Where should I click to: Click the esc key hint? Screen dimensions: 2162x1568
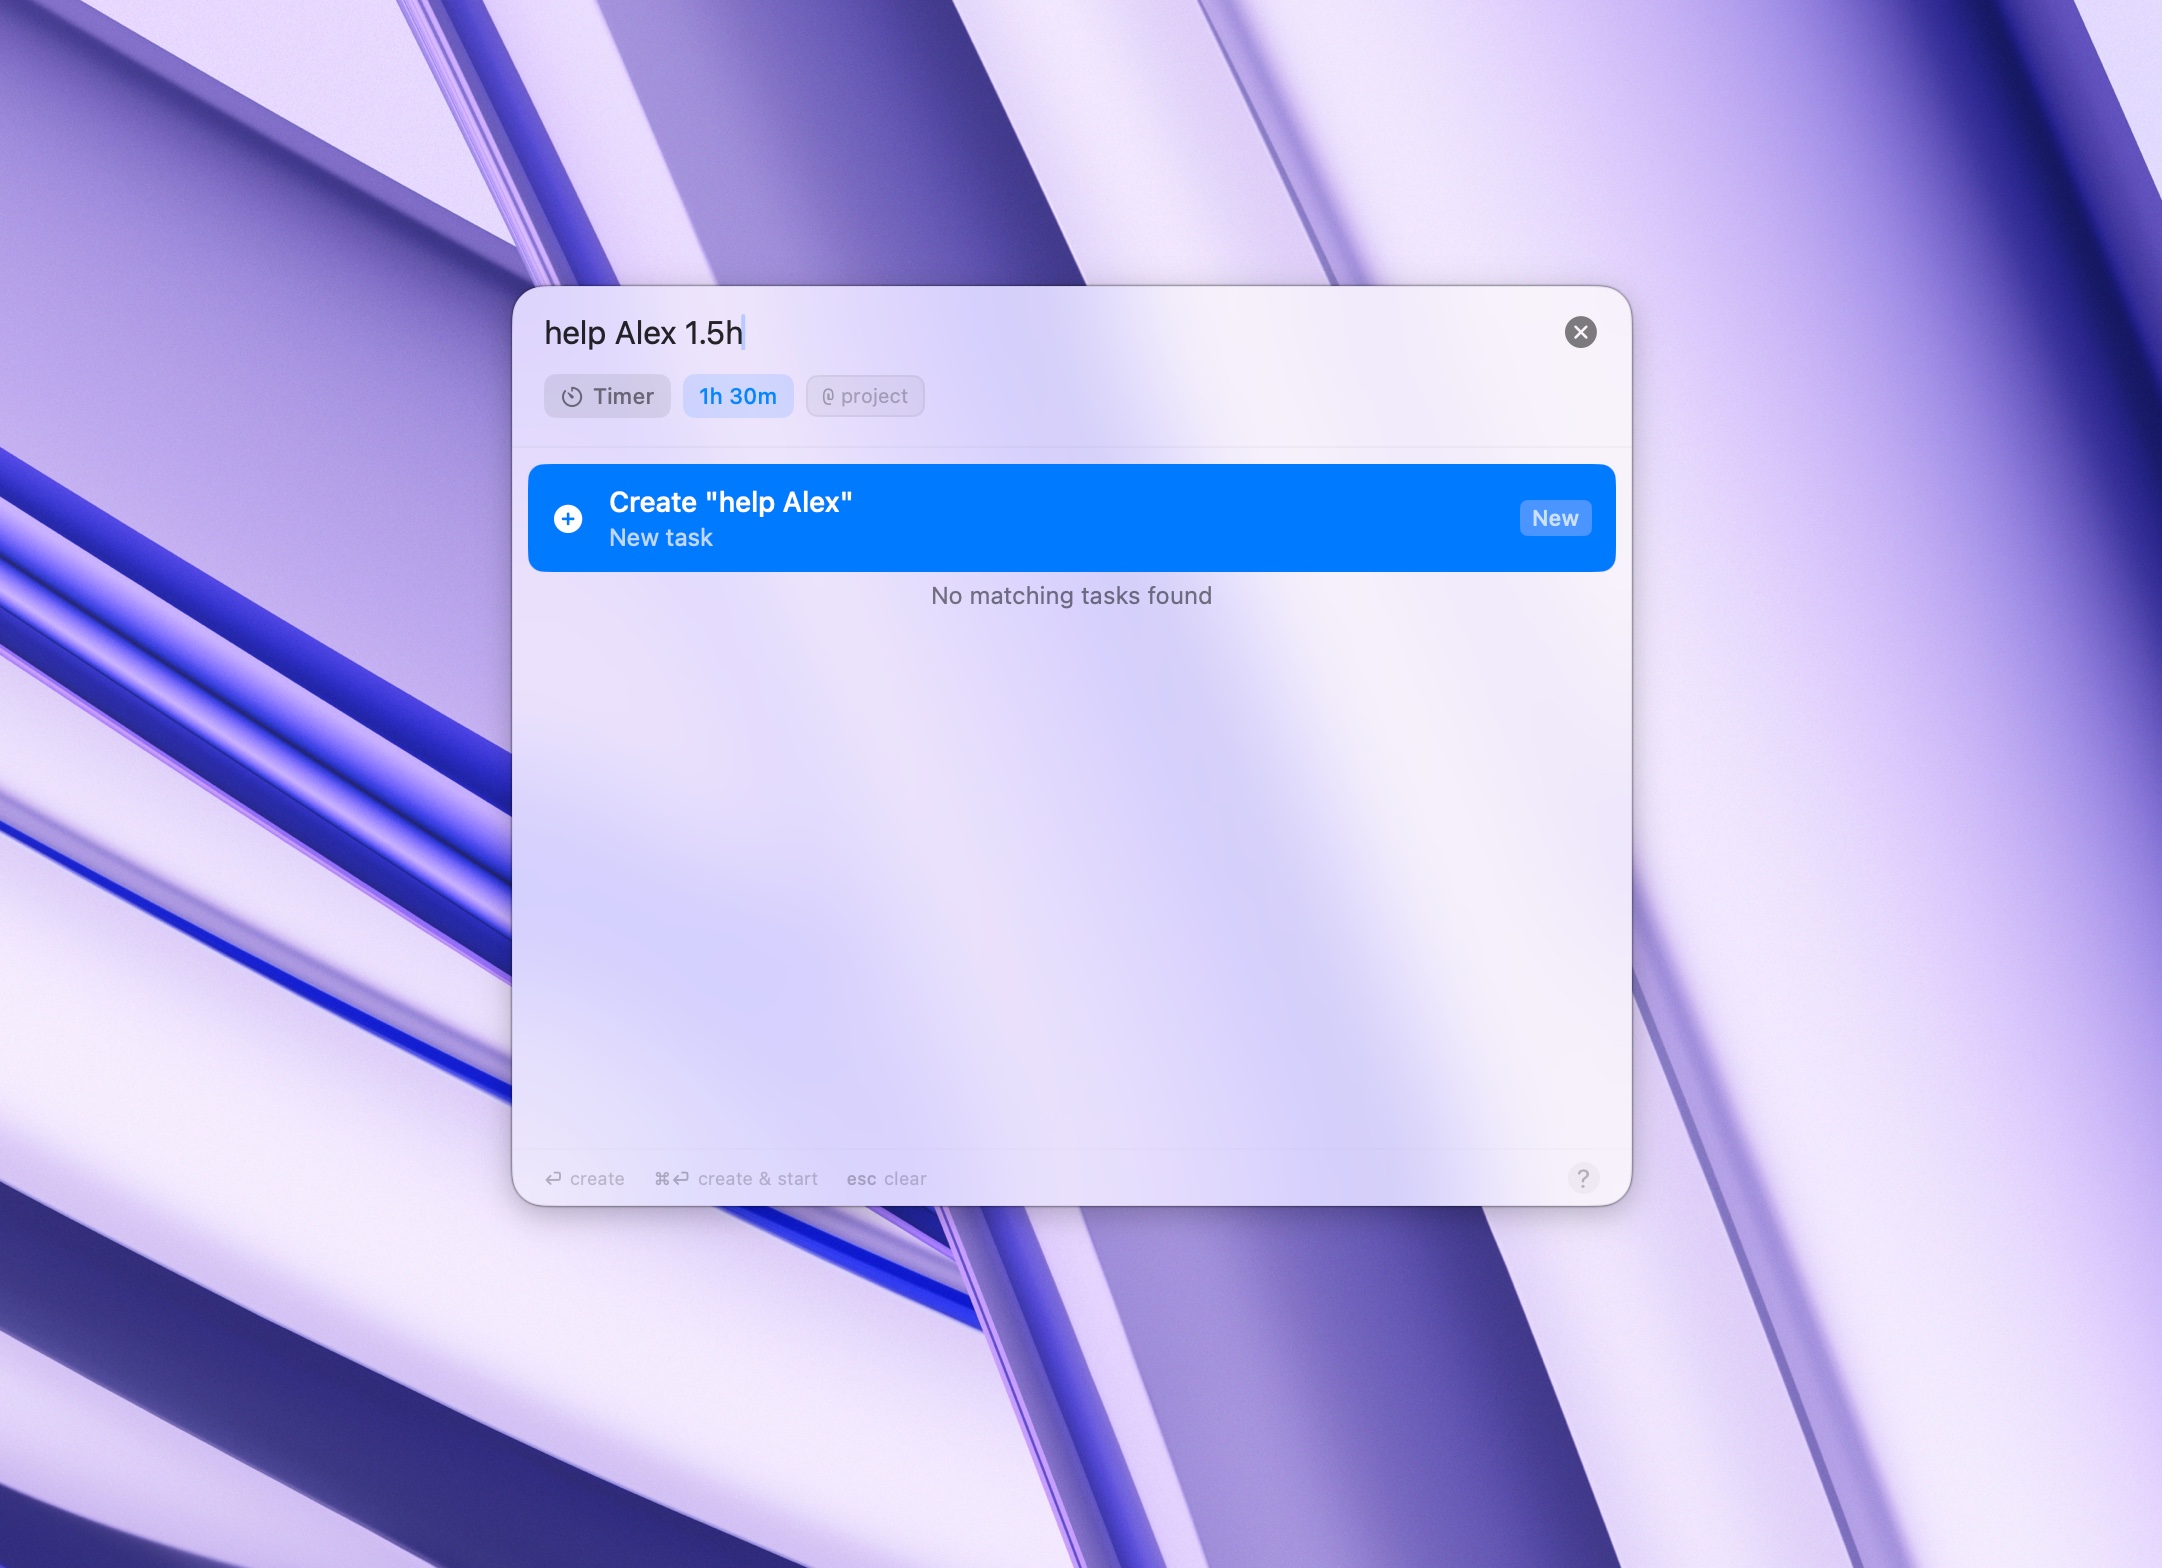click(x=861, y=1179)
